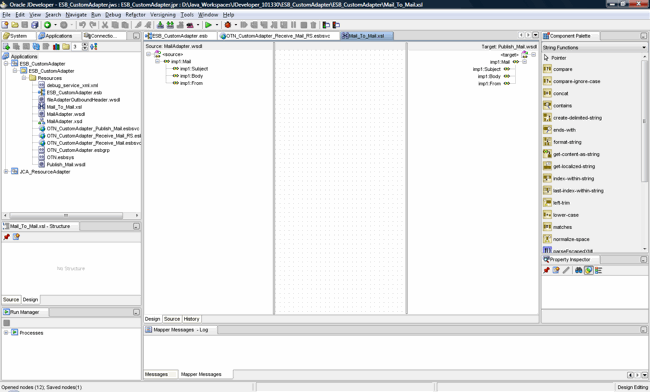The width and height of the screenshot is (650, 392).
Task: Select the left-trim function icon
Action: (x=547, y=203)
